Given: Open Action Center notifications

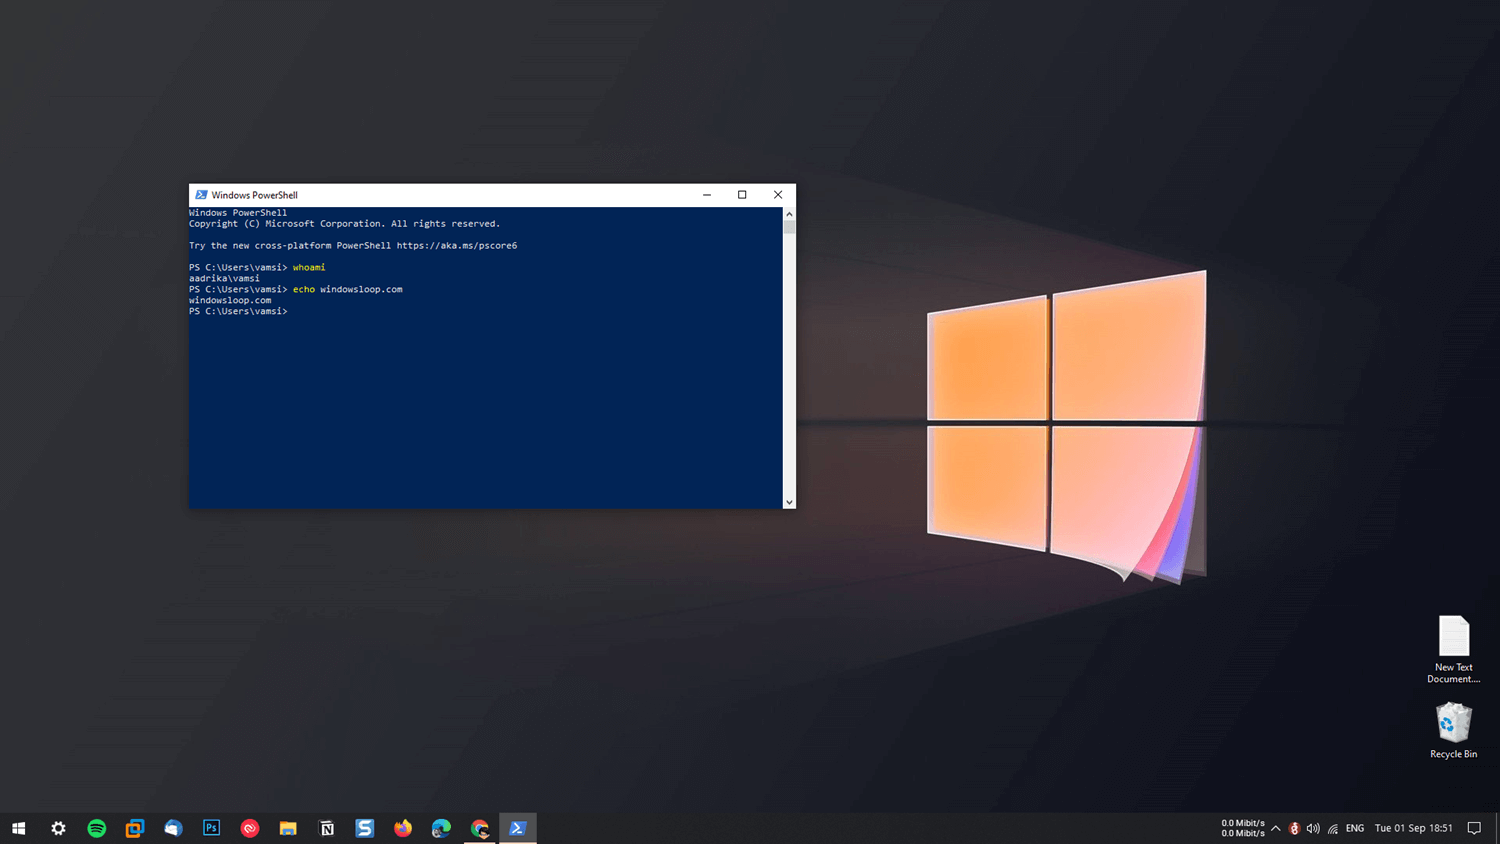Looking at the screenshot, I should coord(1473,828).
